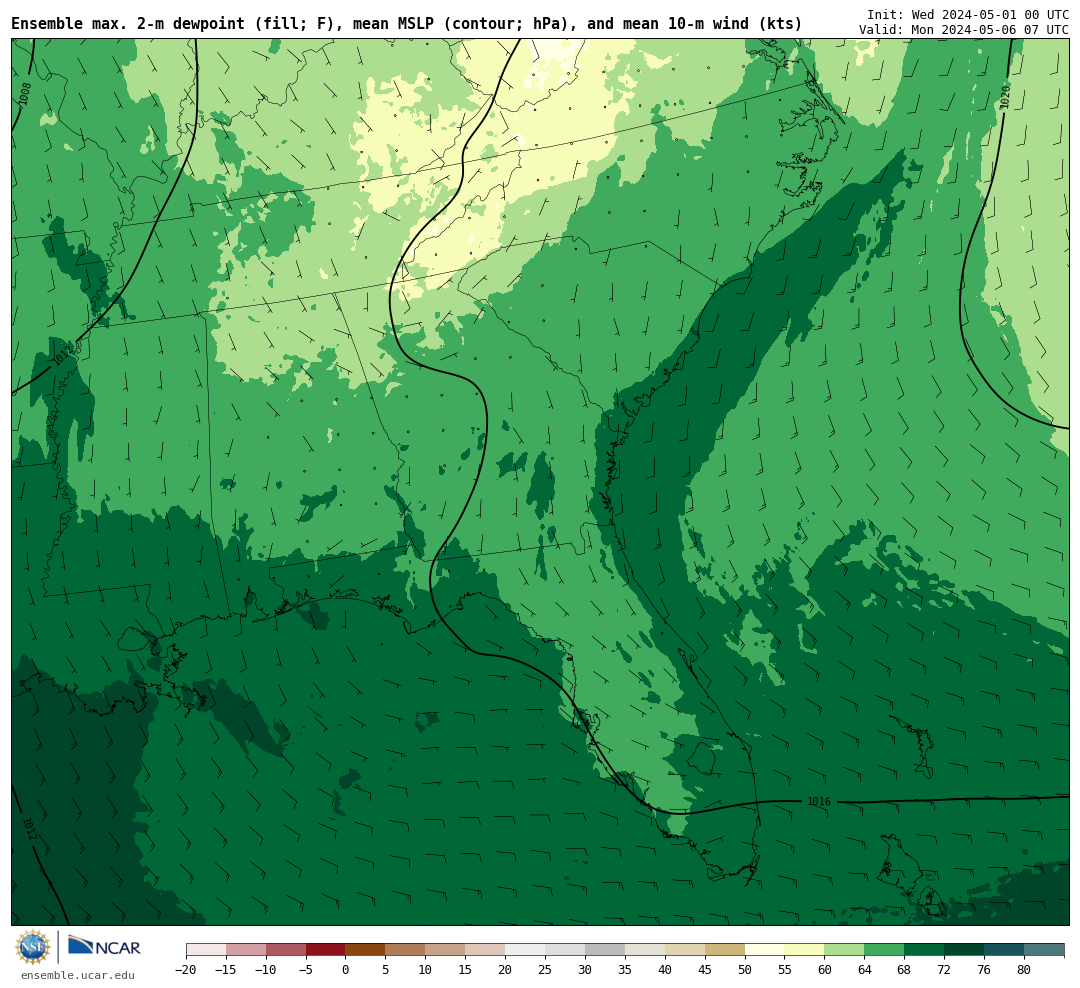Select the dark green 72 to 76 swatch
Image resolution: width=1080 pixels, height=988 pixels.
click(964, 949)
